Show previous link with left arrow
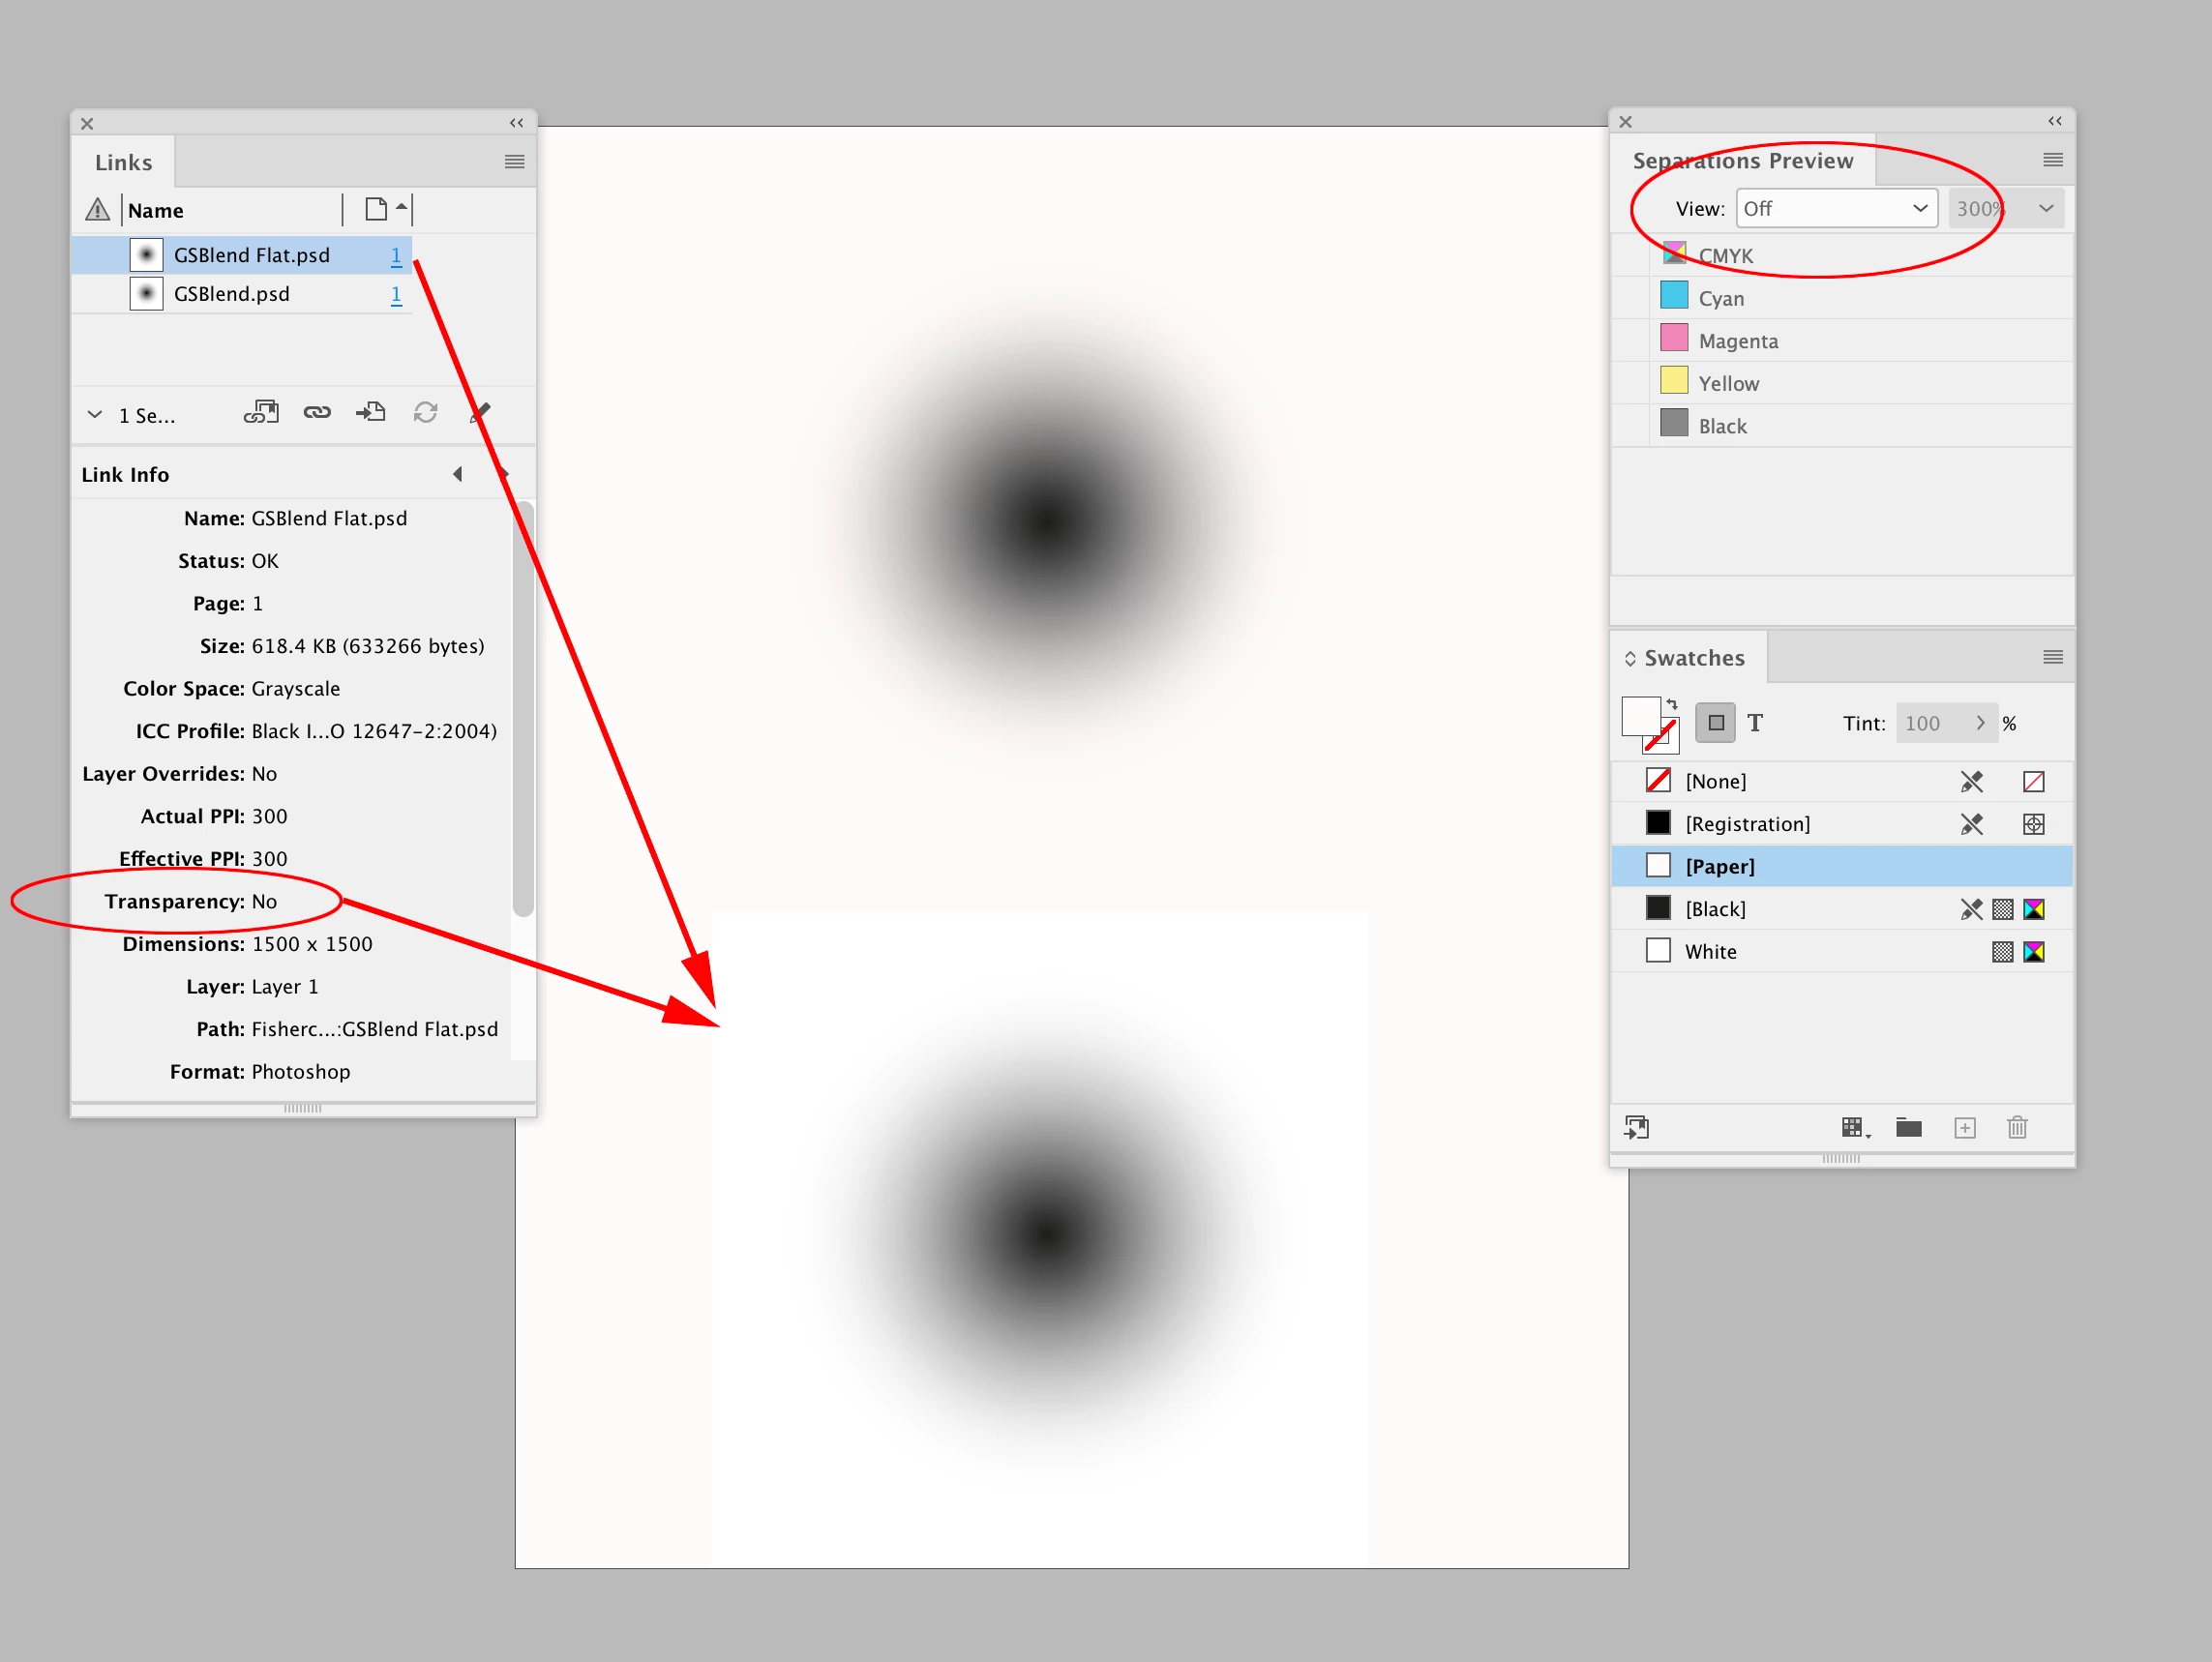This screenshot has width=2212, height=1662. [x=458, y=474]
